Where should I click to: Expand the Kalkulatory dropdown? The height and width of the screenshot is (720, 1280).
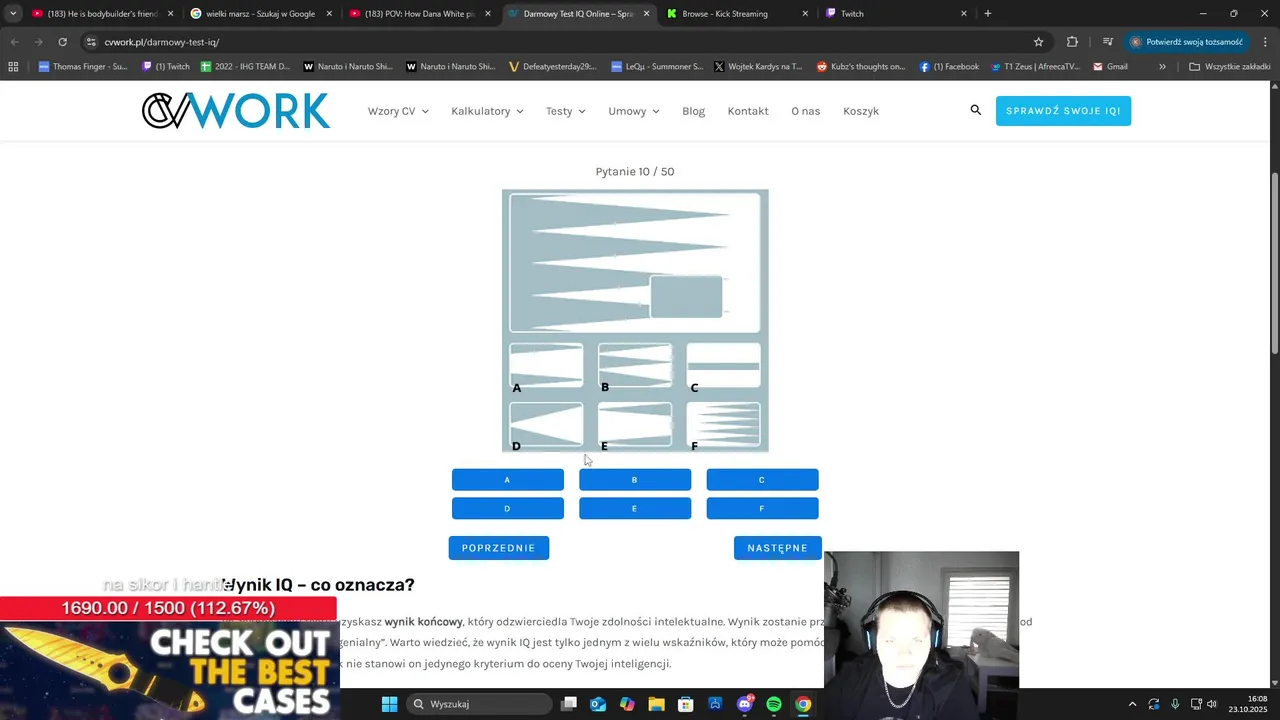click(x=487, y=111)
